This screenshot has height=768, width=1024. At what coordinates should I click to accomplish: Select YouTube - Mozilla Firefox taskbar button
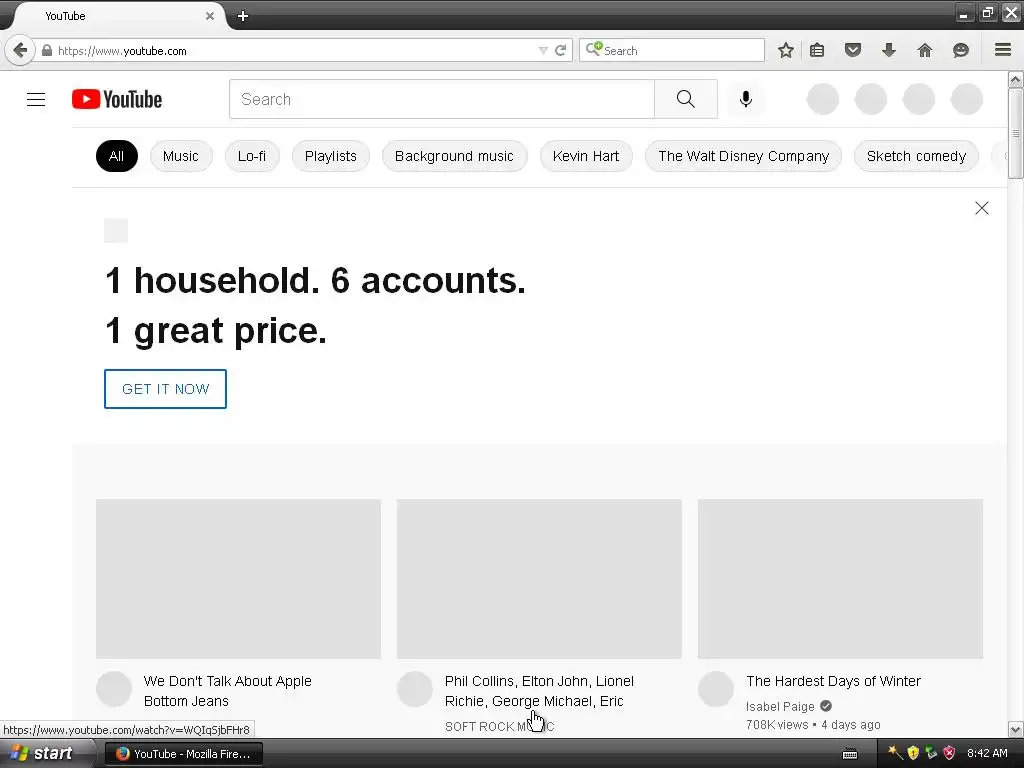pyautogui.click(x=184, y=754)
